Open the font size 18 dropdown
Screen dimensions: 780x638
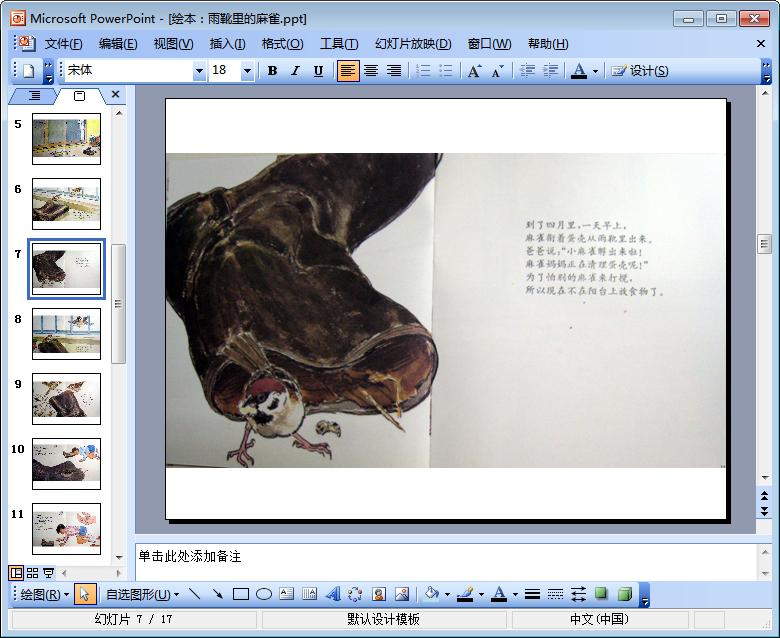[247, 71]
